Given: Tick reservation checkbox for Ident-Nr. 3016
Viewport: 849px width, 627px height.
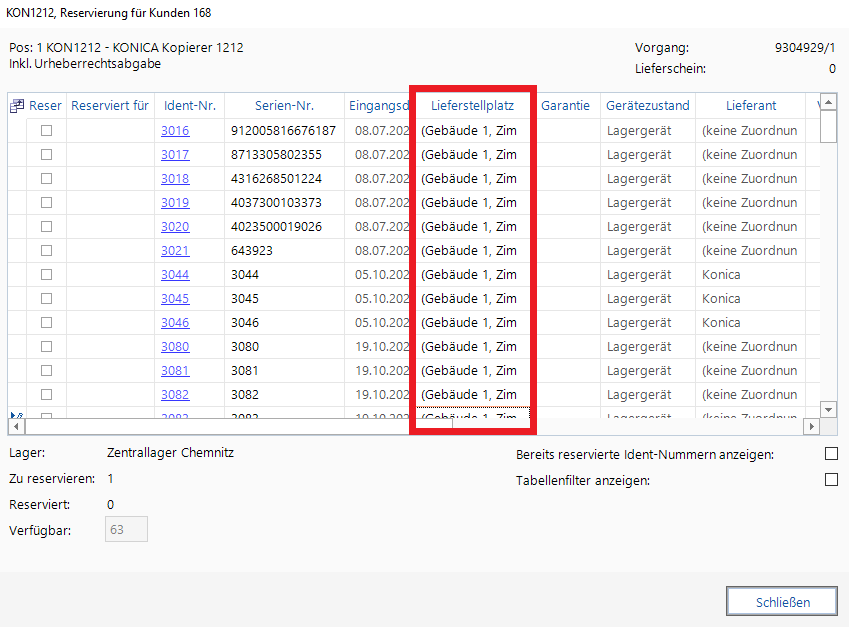Looking at the screenshot, I should point(46,131).
